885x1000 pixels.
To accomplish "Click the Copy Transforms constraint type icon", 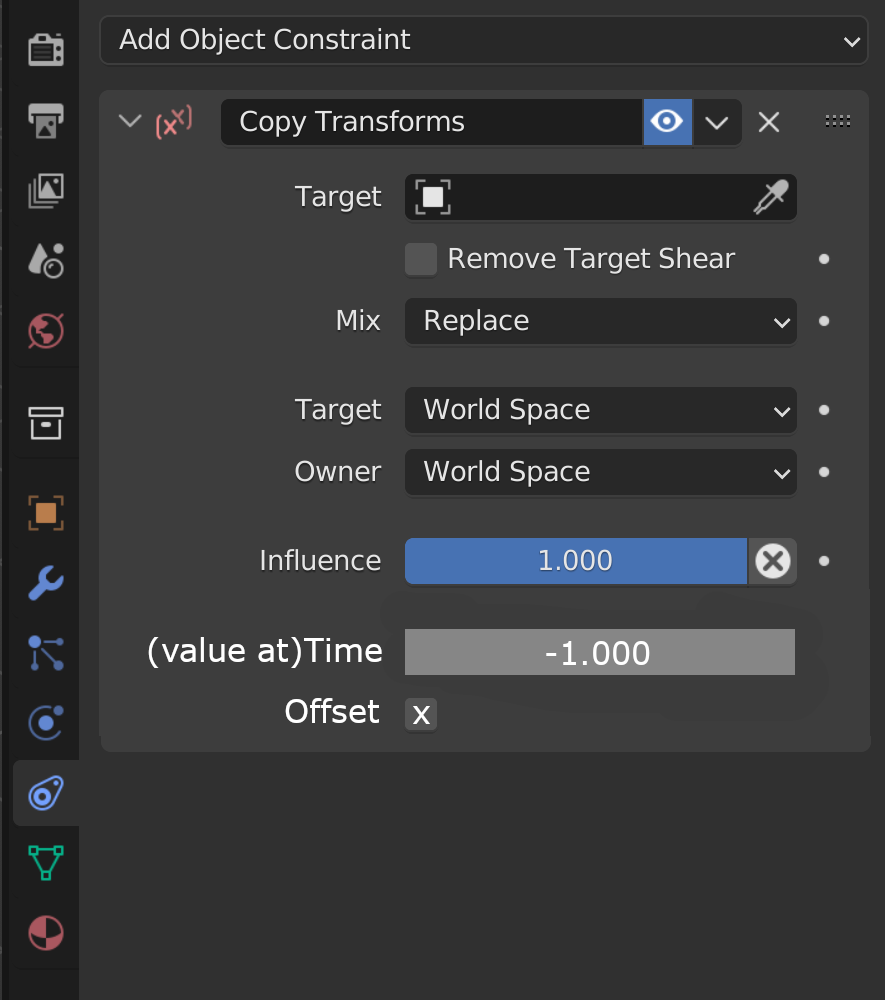I will (173, 122).
